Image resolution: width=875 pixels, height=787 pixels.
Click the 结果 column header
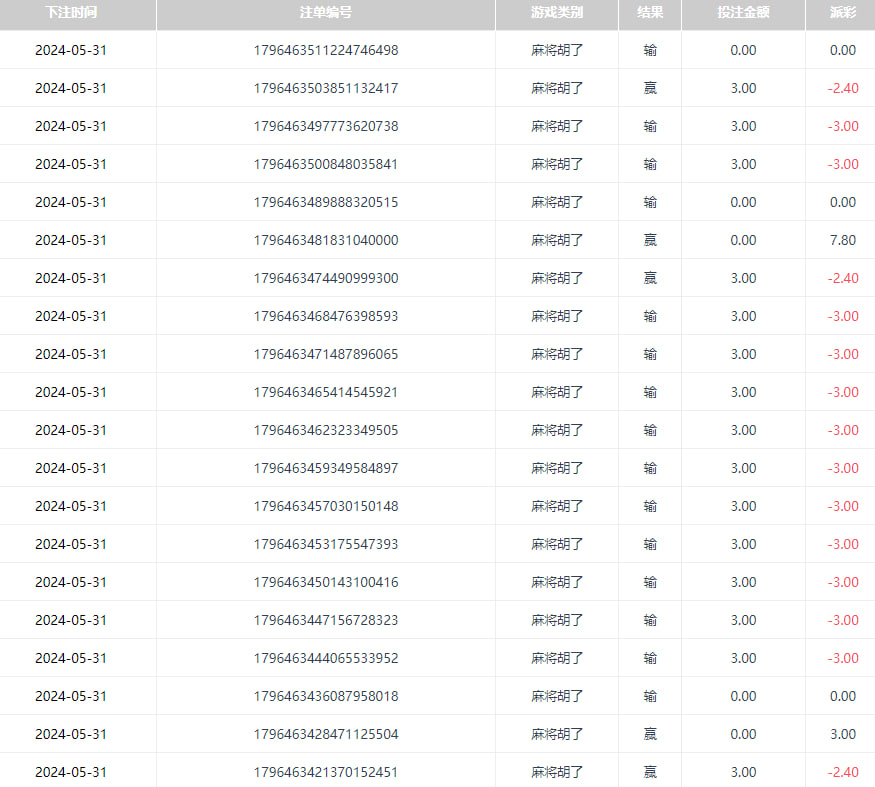[650, 13]
